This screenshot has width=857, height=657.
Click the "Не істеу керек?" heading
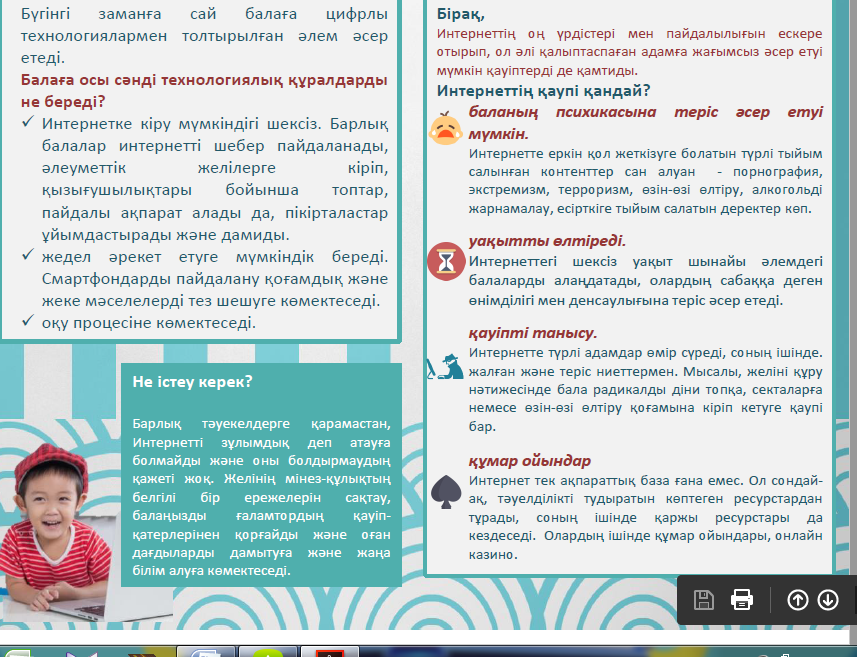click(192, 382)
